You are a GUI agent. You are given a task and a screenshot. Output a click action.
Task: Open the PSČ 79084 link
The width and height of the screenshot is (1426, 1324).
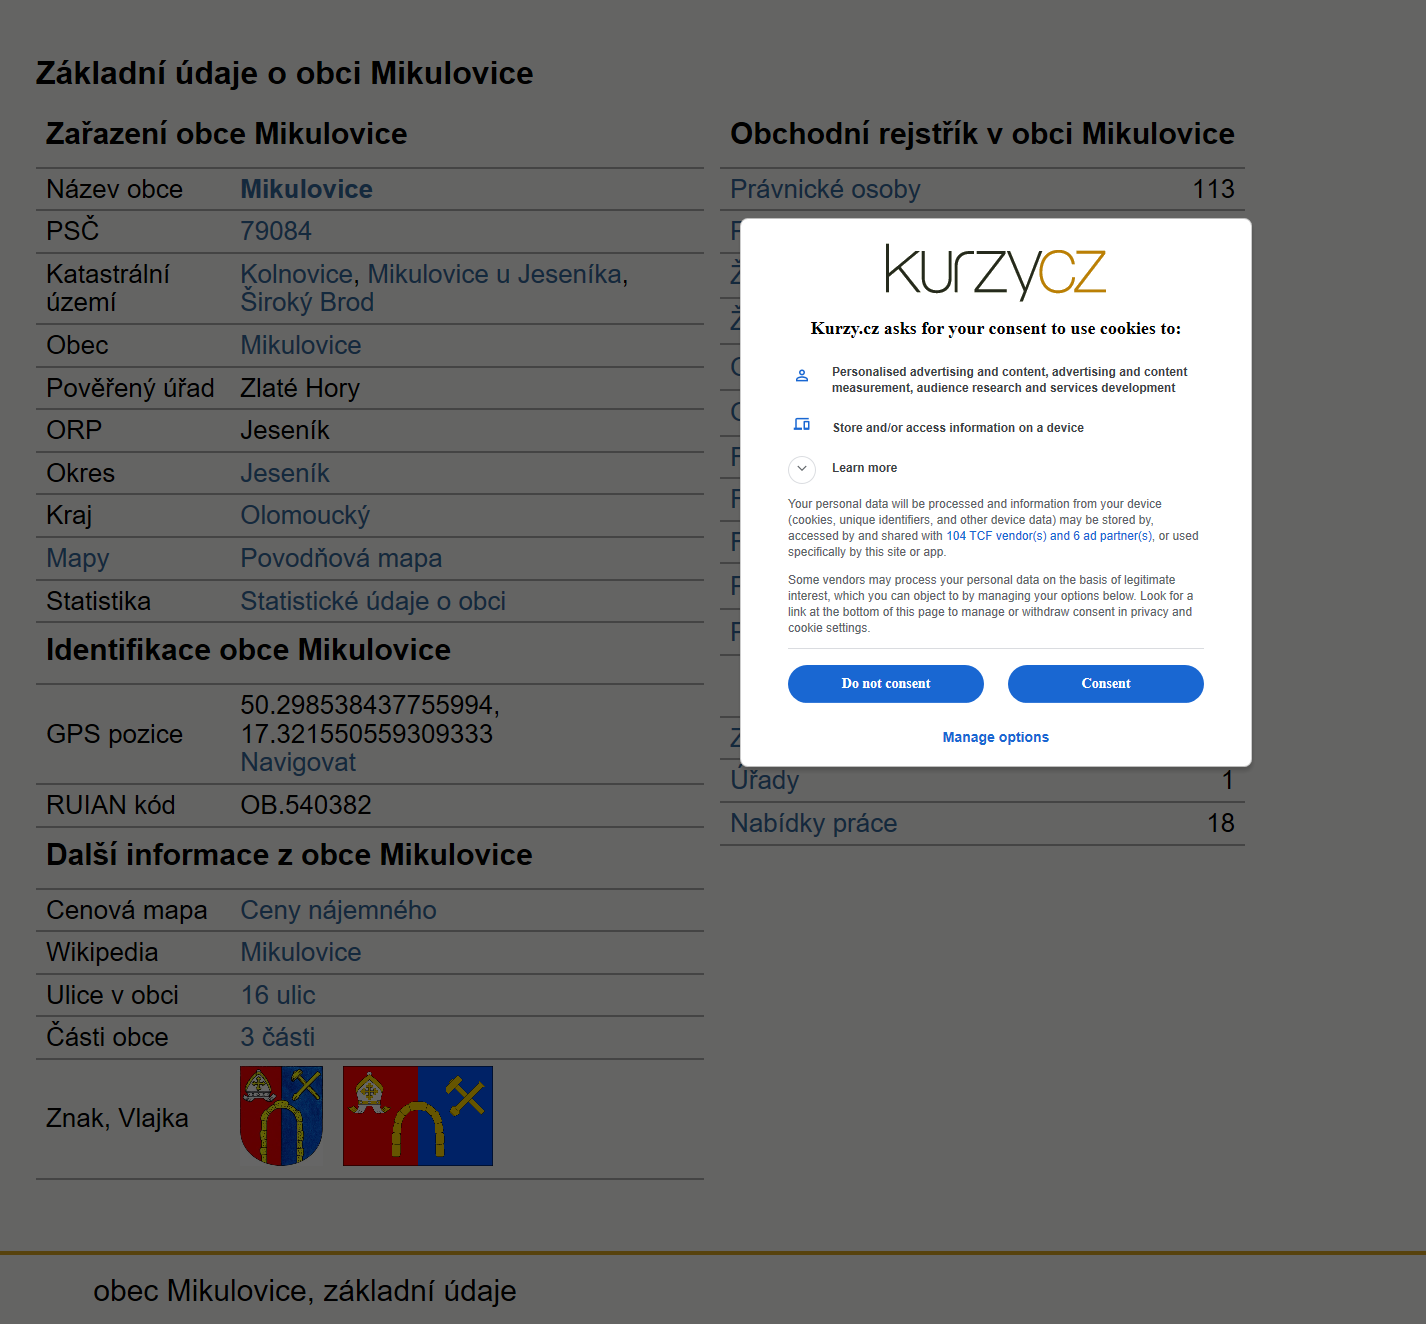tap(276, 231)
